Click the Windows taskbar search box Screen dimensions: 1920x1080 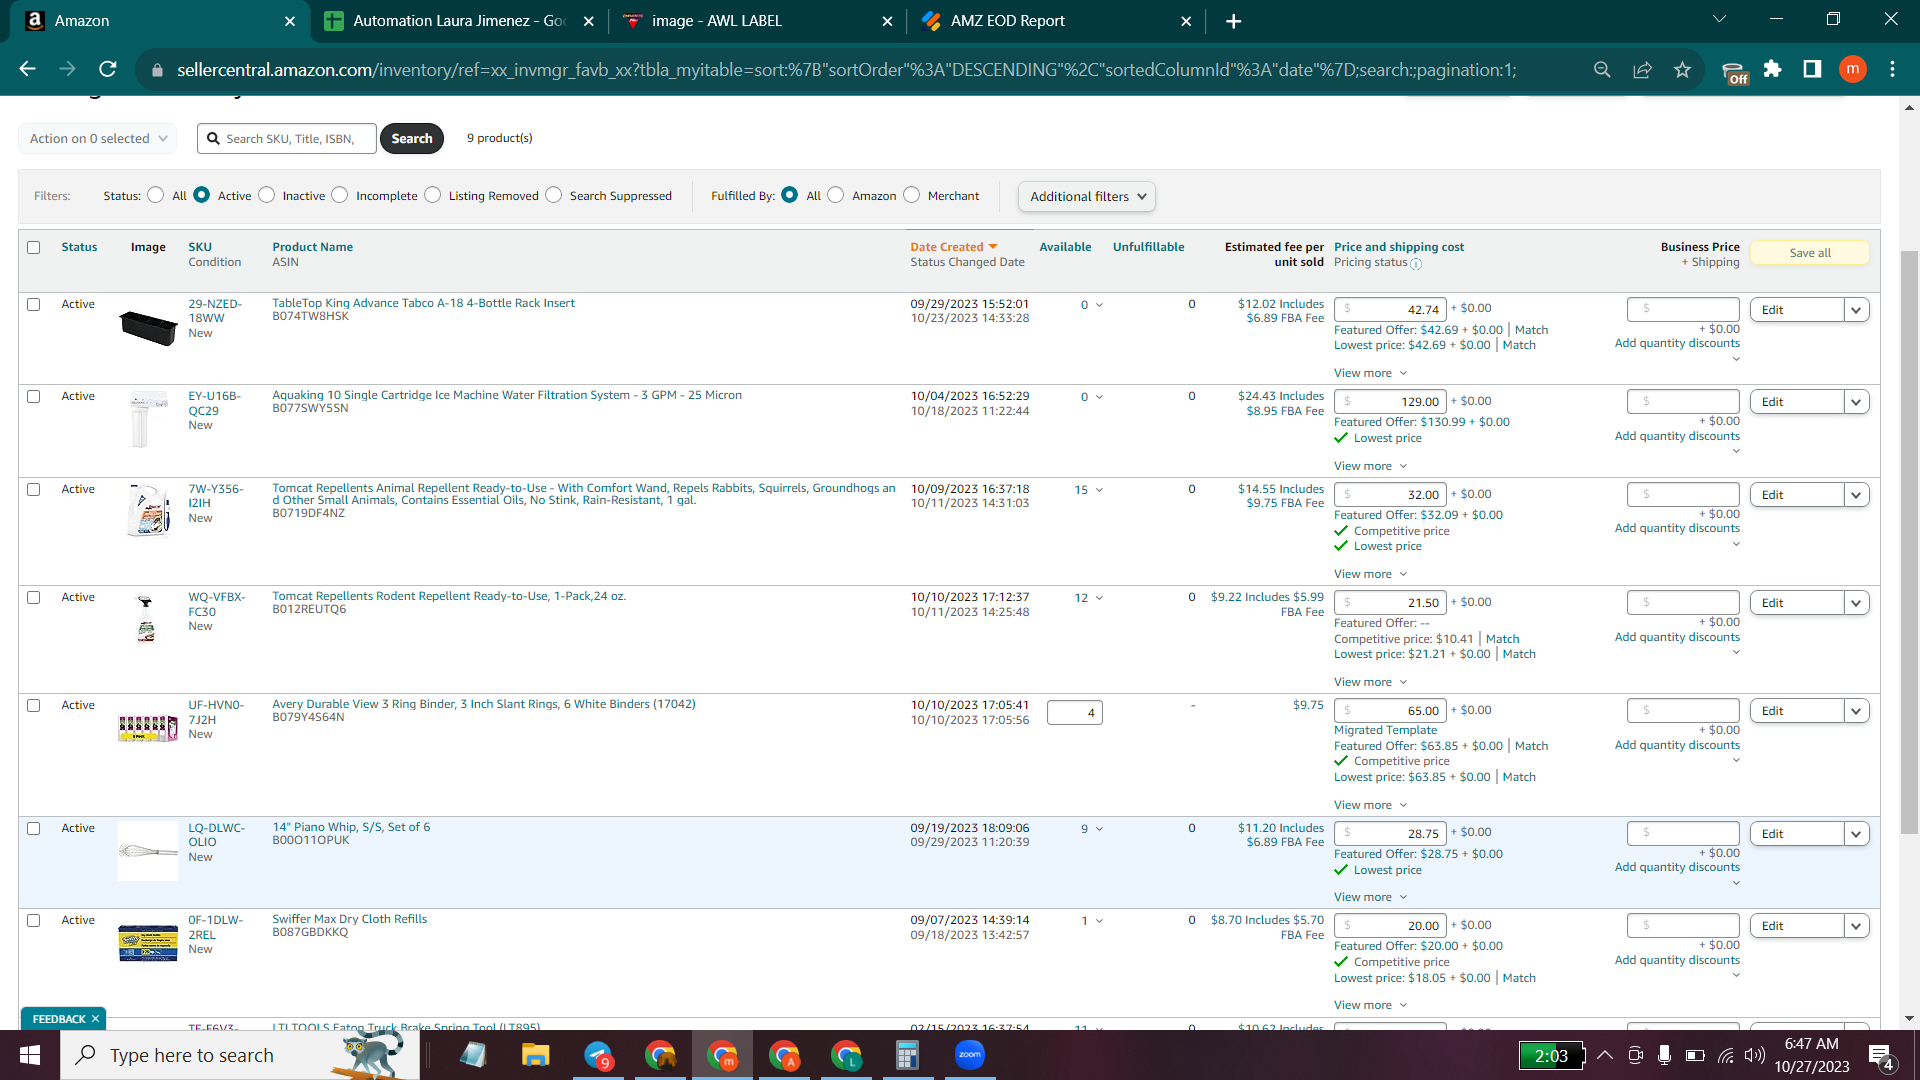[x=240, y=1055]
